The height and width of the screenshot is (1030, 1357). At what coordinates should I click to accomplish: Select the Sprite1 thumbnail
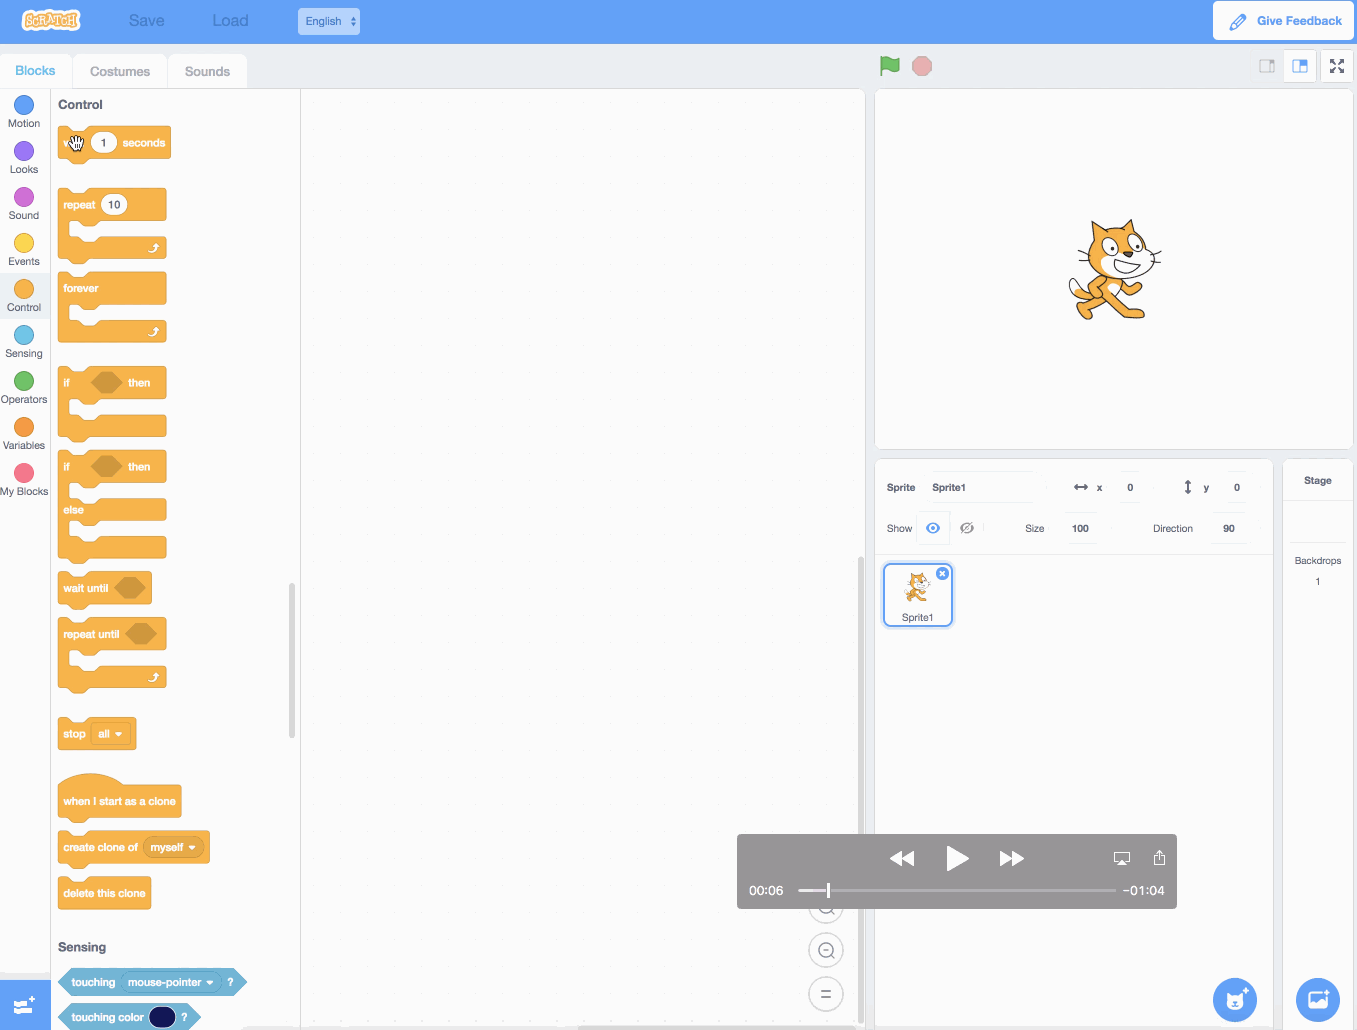point(918,595)
